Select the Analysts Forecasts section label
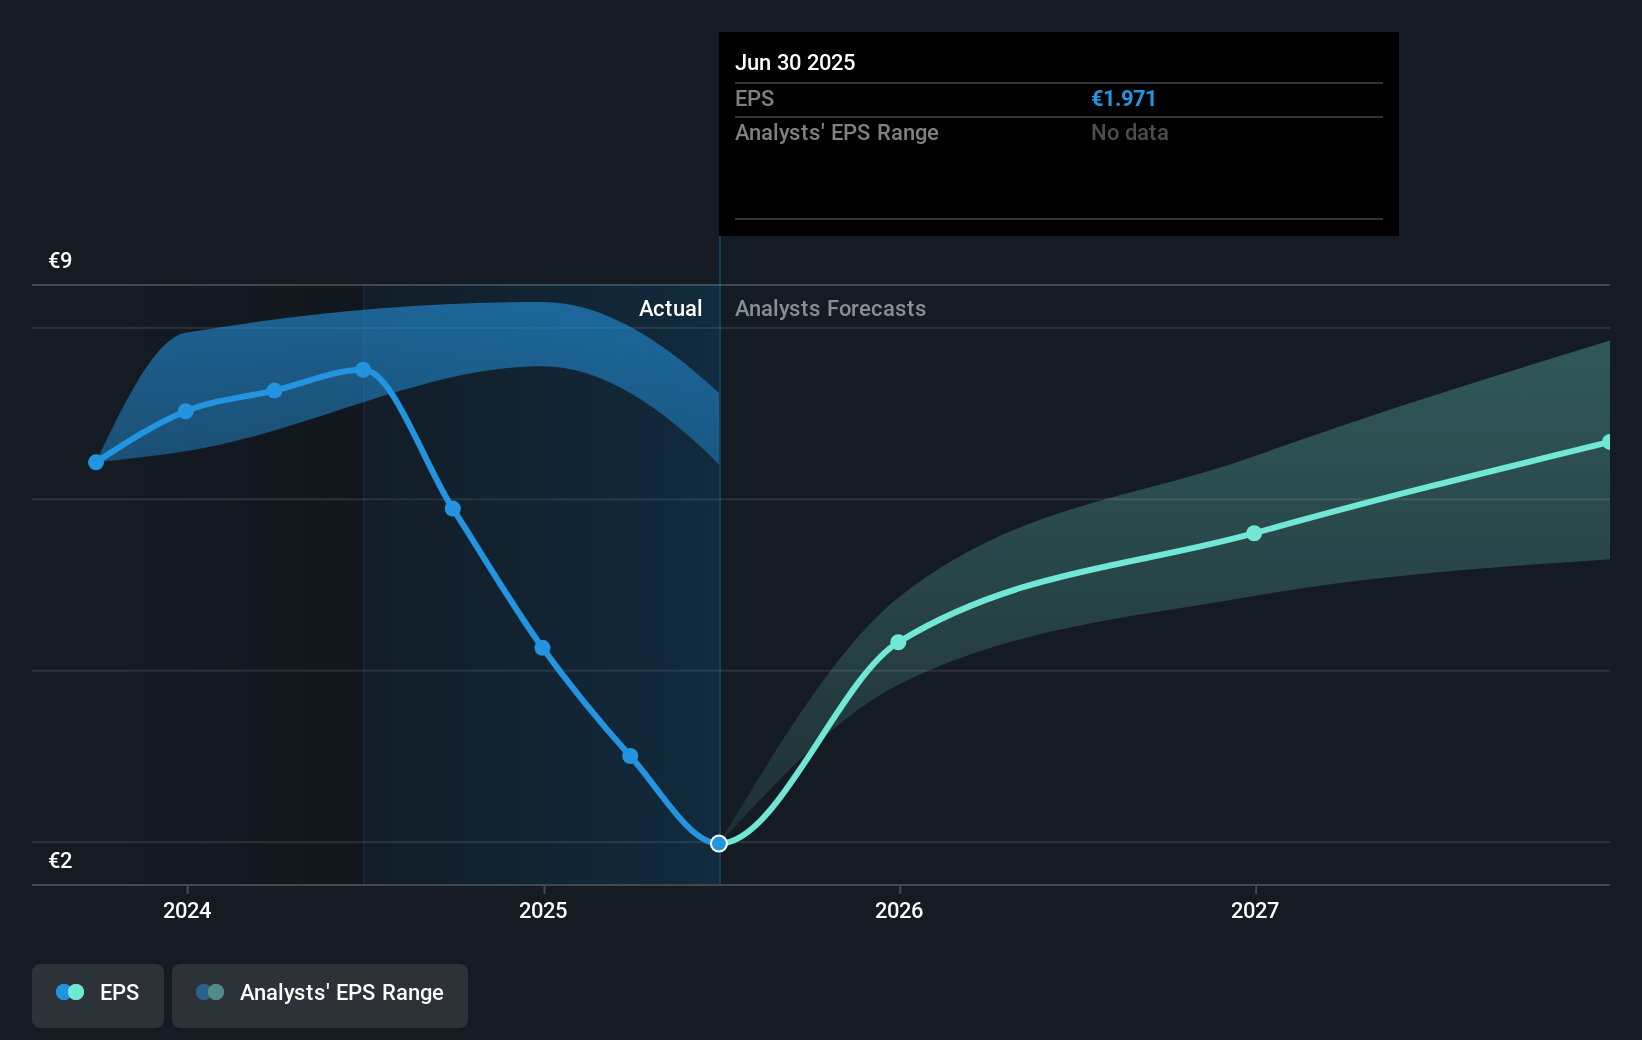The image size is (1642, 1040). (x=829, y=308)
